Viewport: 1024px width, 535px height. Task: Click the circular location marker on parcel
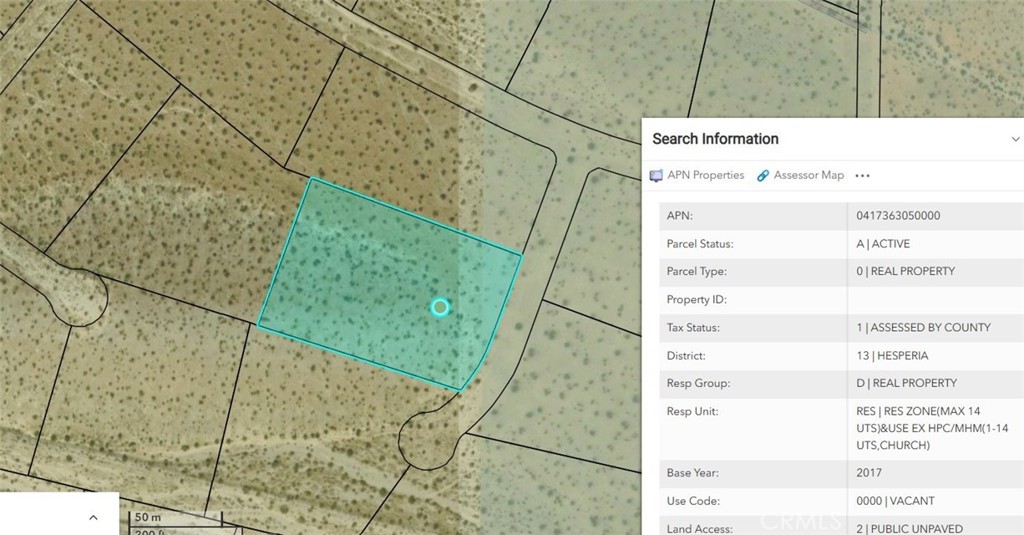click(x=440, y=307)
